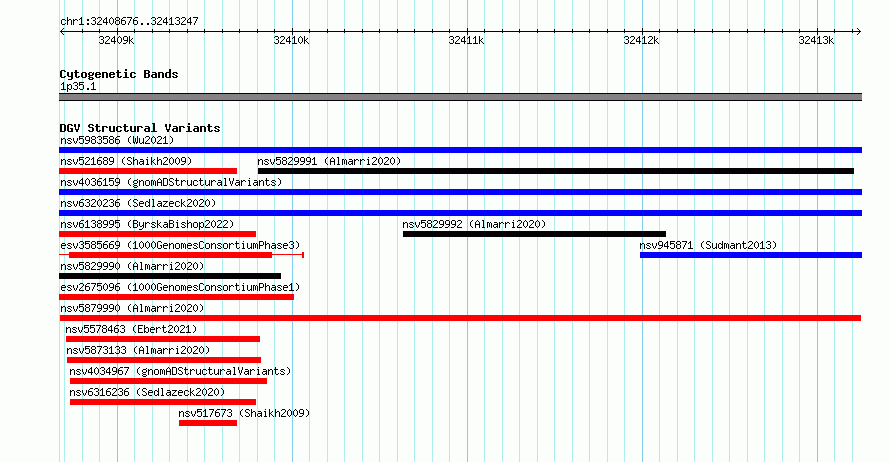The image size is (890, 462).
Task: Click the short red nsv517673 bar
Action: pos(208,423)
